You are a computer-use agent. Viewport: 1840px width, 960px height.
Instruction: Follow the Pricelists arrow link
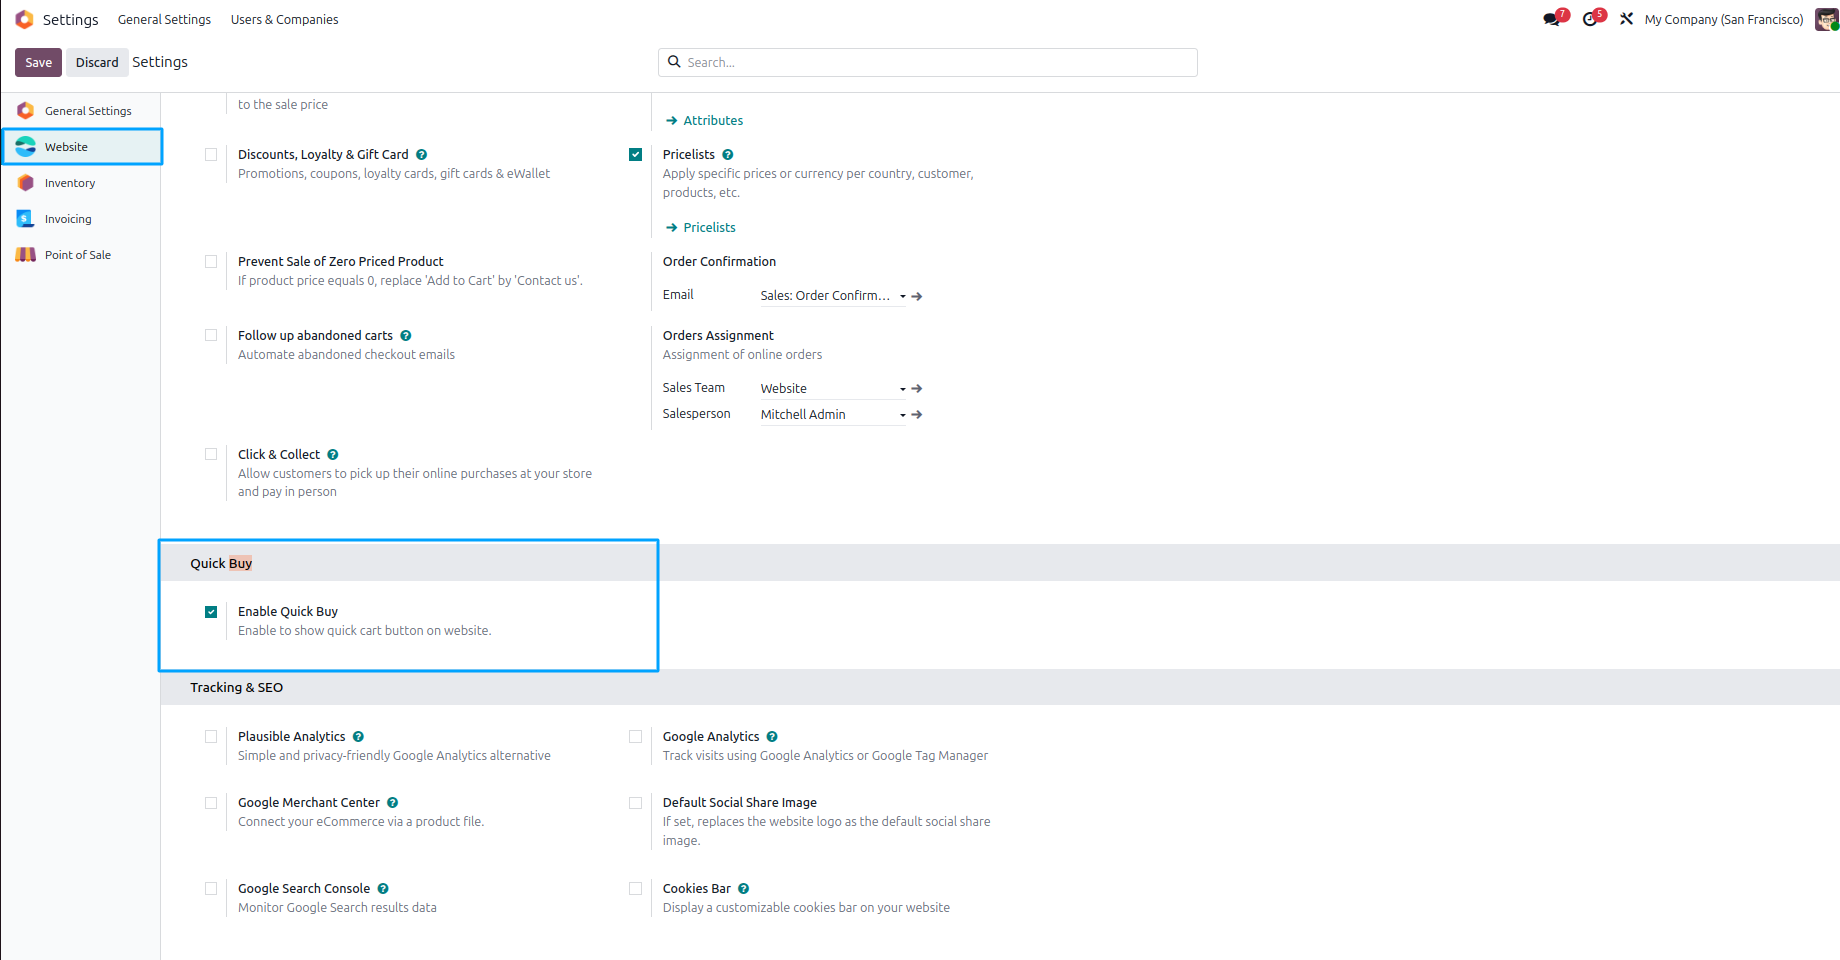point(700,228)
